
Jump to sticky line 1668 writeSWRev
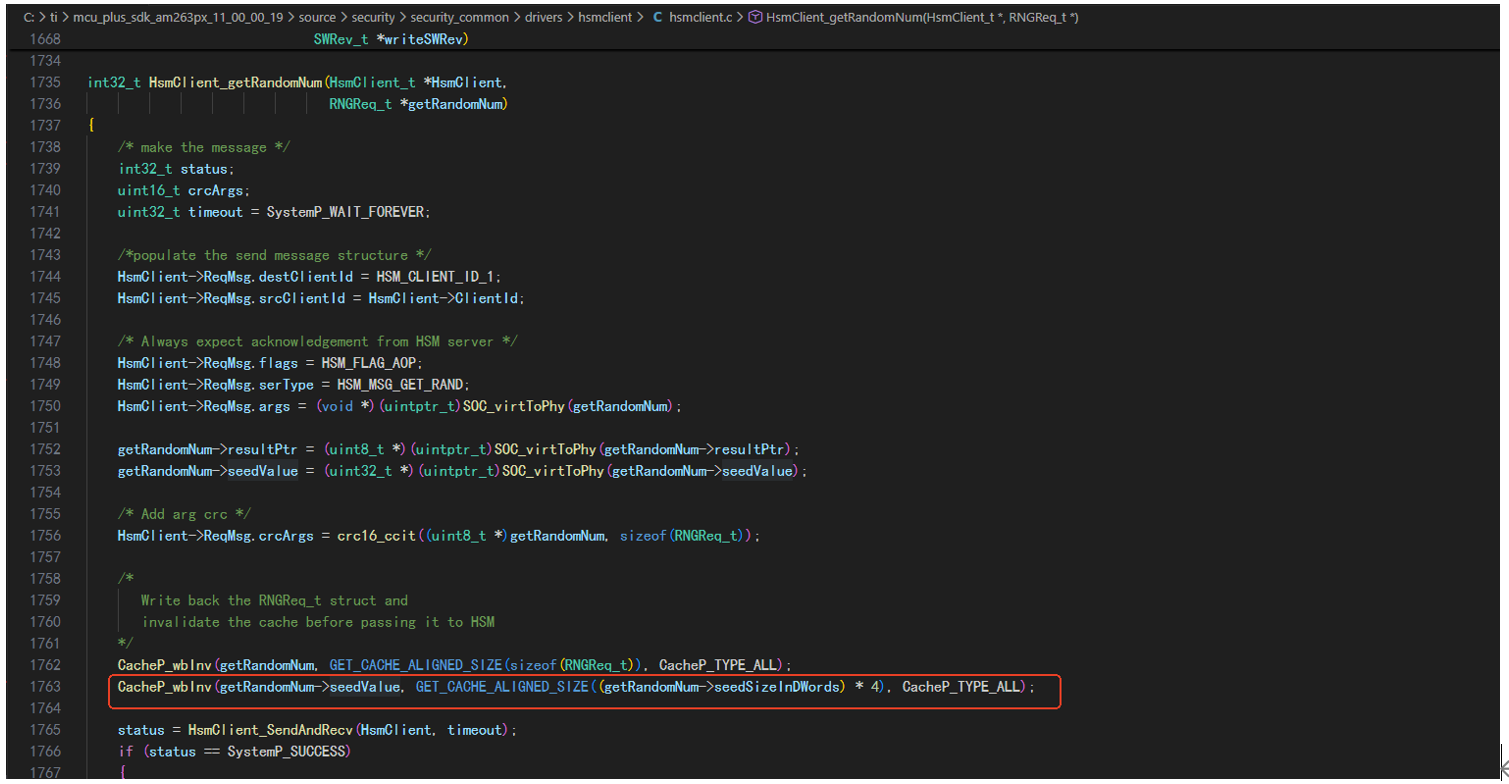point(392,39)
